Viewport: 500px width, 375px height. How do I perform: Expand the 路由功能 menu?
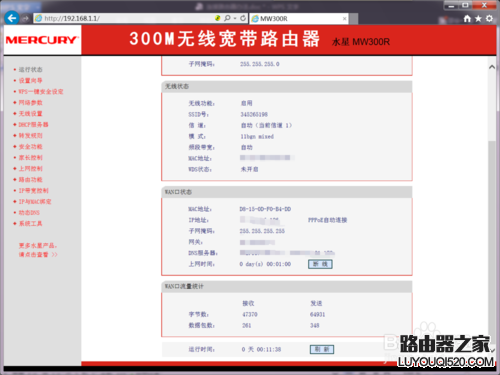coord(30,179)
